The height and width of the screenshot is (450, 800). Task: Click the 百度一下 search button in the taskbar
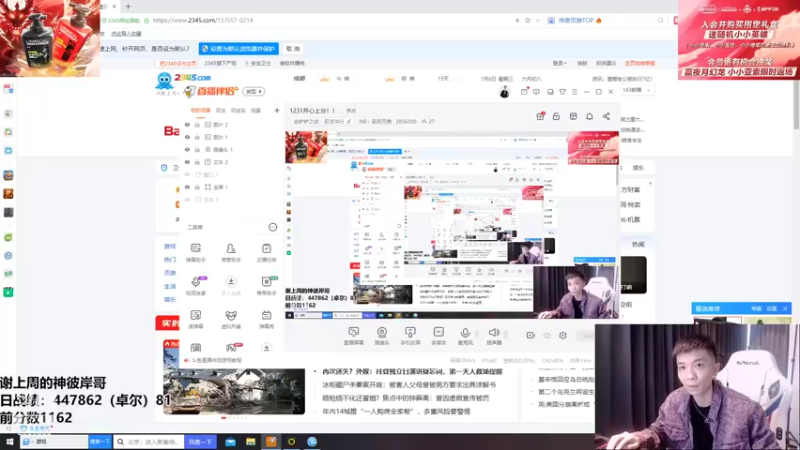(x=200, y=442)
